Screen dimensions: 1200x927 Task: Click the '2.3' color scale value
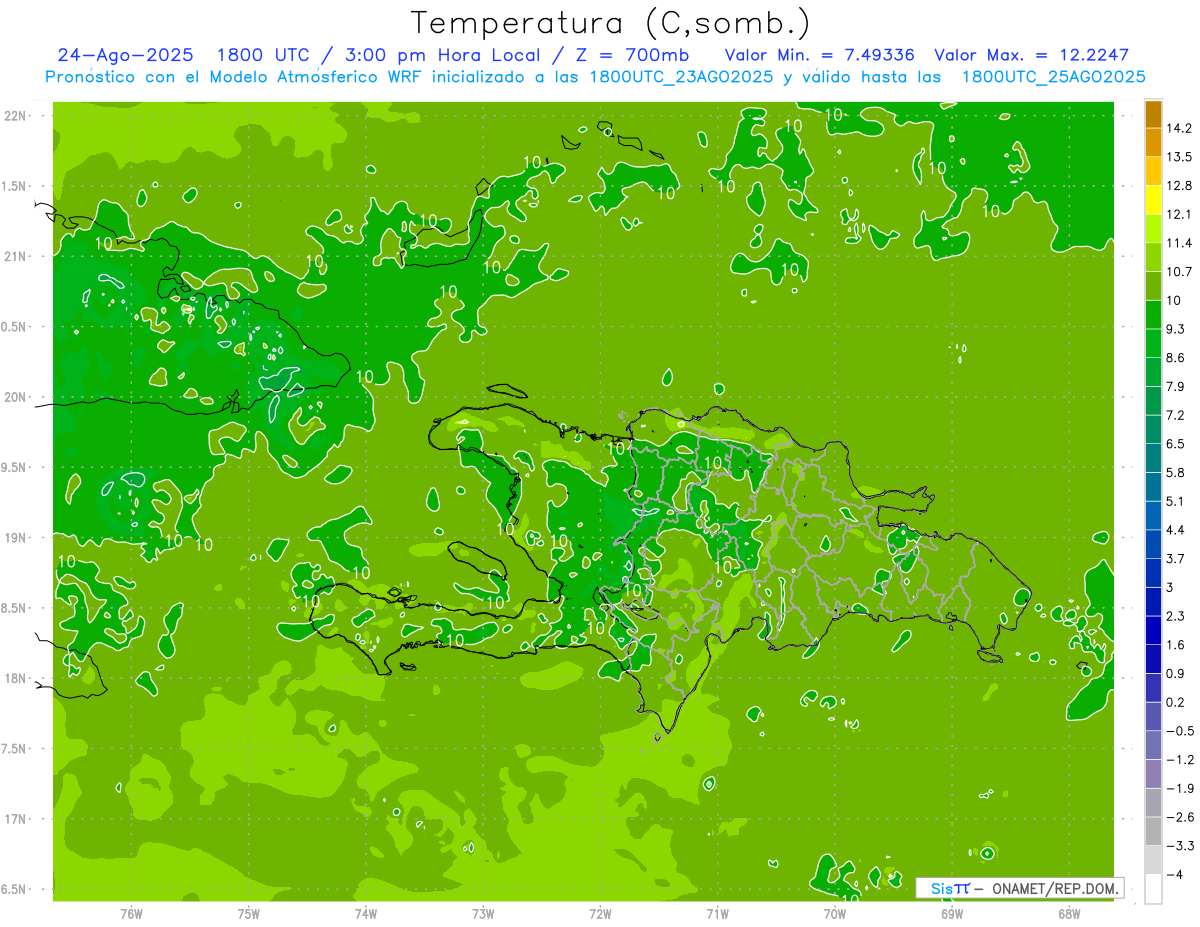pos(1176,616)
